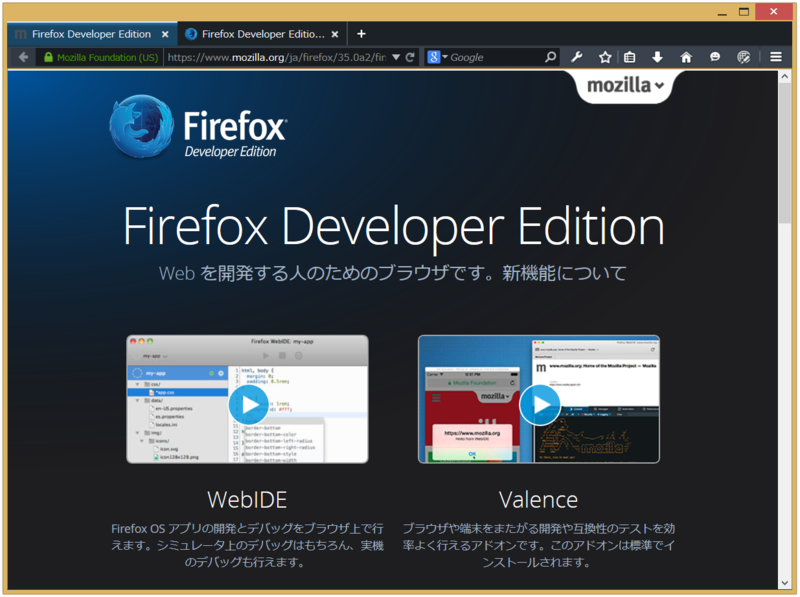The height and width of the screenshot is (597, 800).
Task: Switch to the second Firefox Developer Edition tab
Action: (262, 33)
